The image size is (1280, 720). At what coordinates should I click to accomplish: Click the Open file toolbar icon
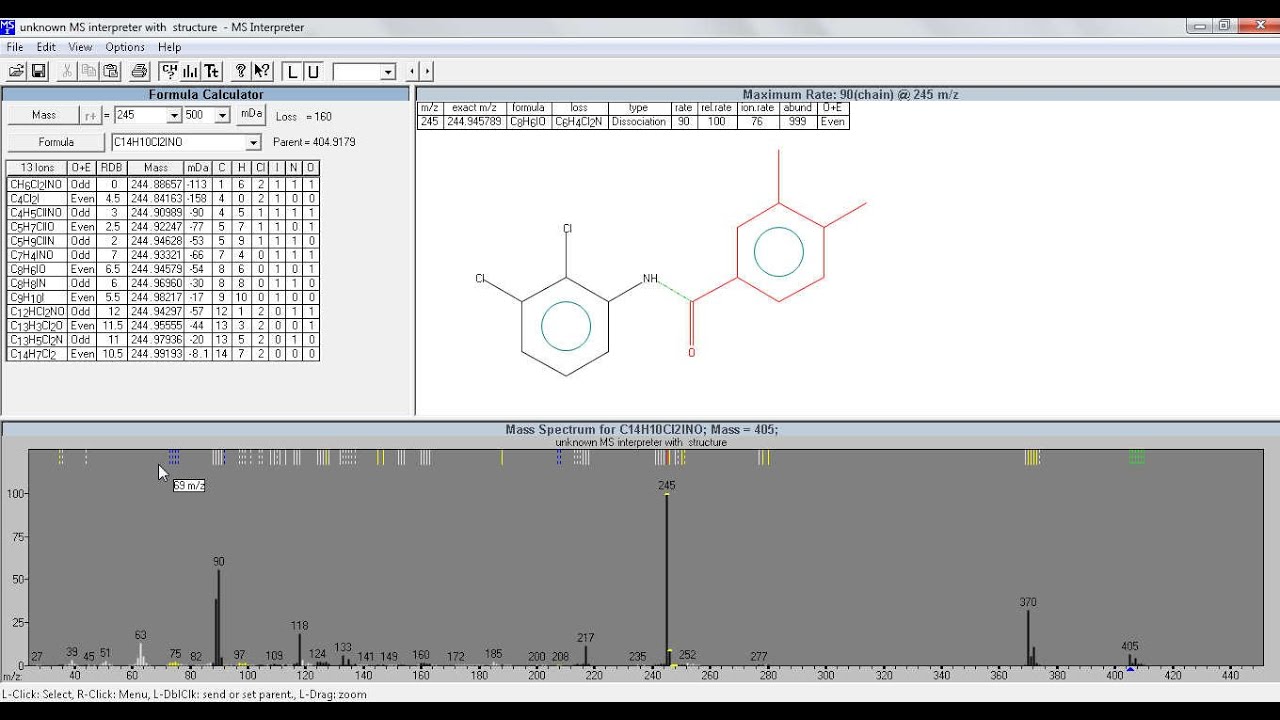point(16,71)
